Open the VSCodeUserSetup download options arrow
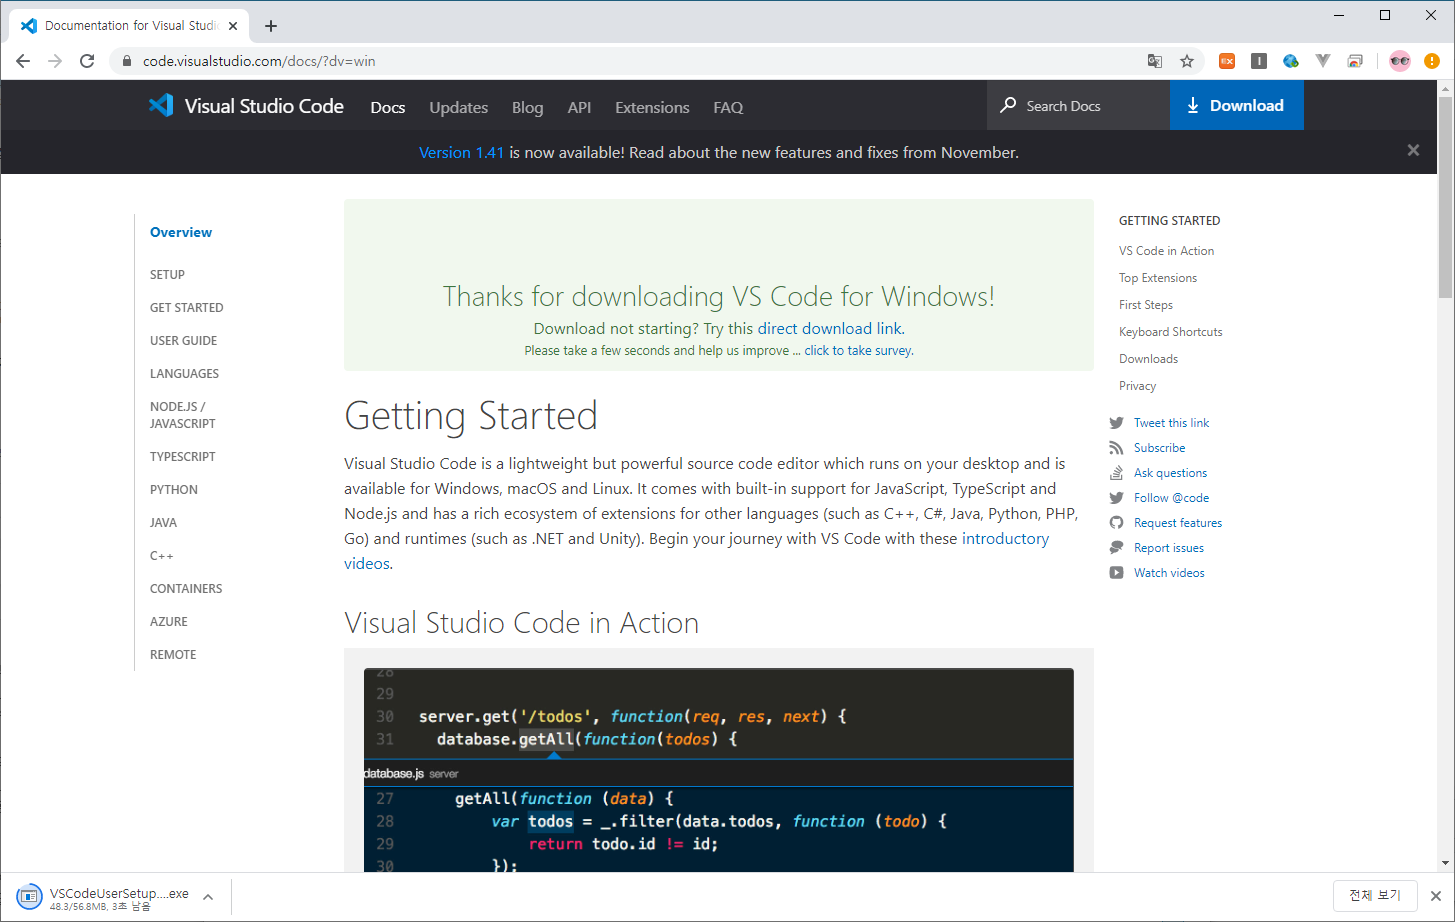 click(x=208, y=897)
